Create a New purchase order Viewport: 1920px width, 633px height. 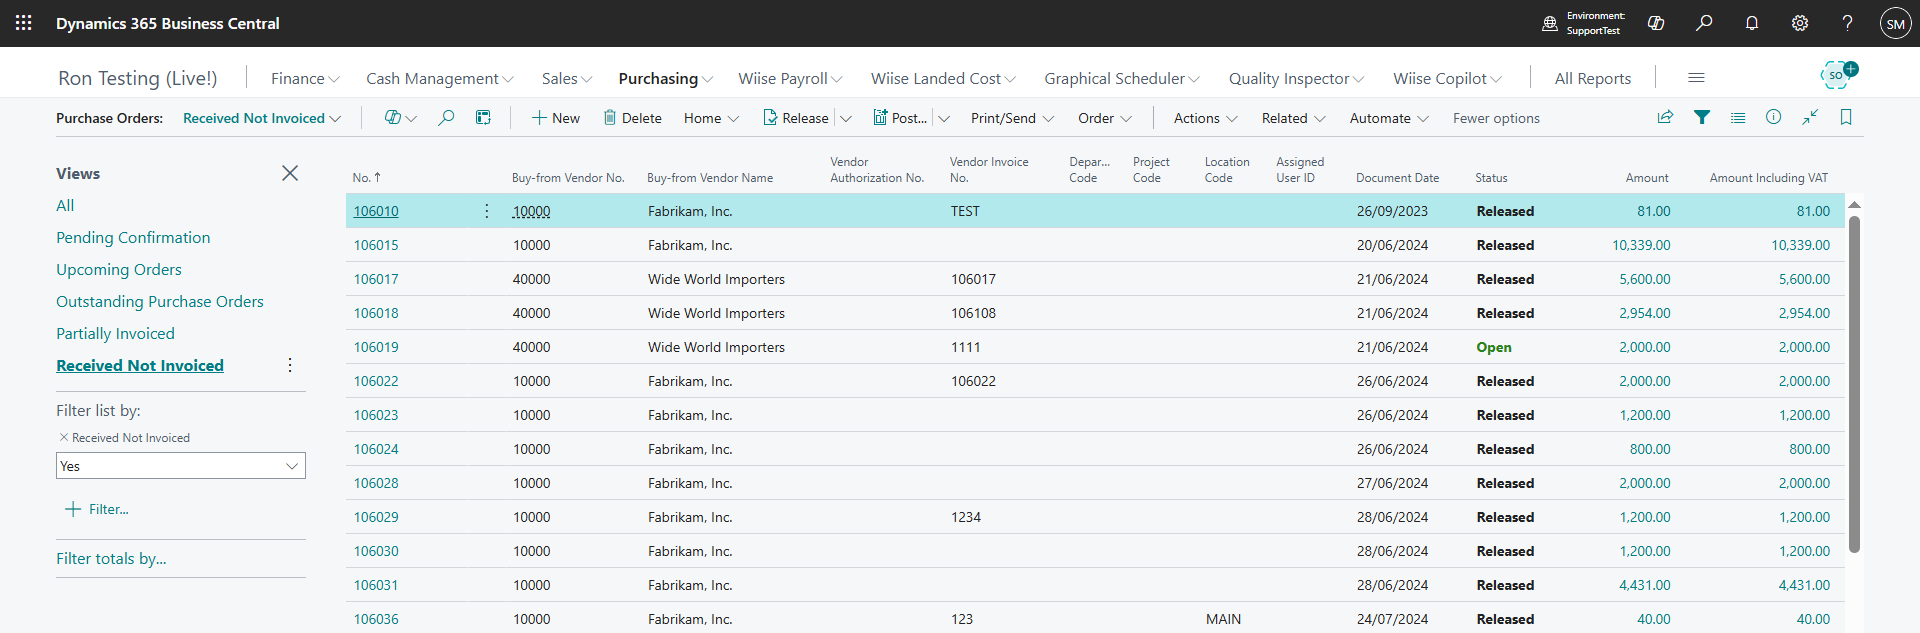(556, 118)
